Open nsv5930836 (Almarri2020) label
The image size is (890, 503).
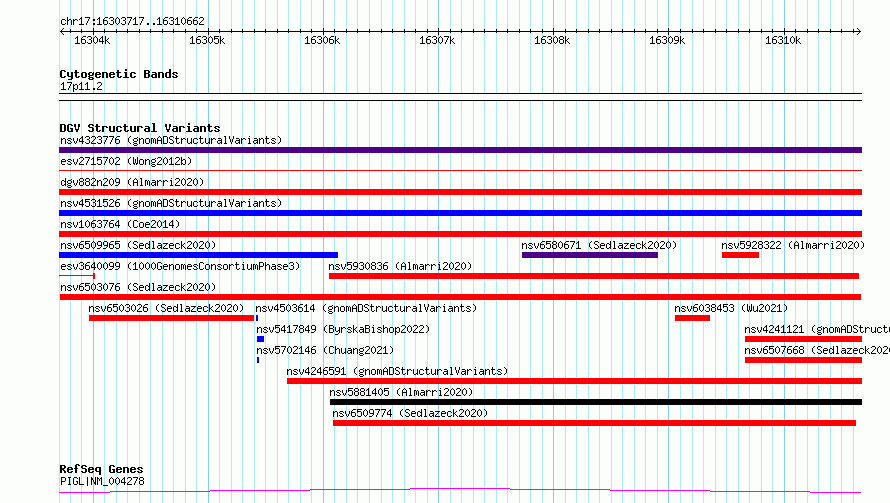coord(400,266)
